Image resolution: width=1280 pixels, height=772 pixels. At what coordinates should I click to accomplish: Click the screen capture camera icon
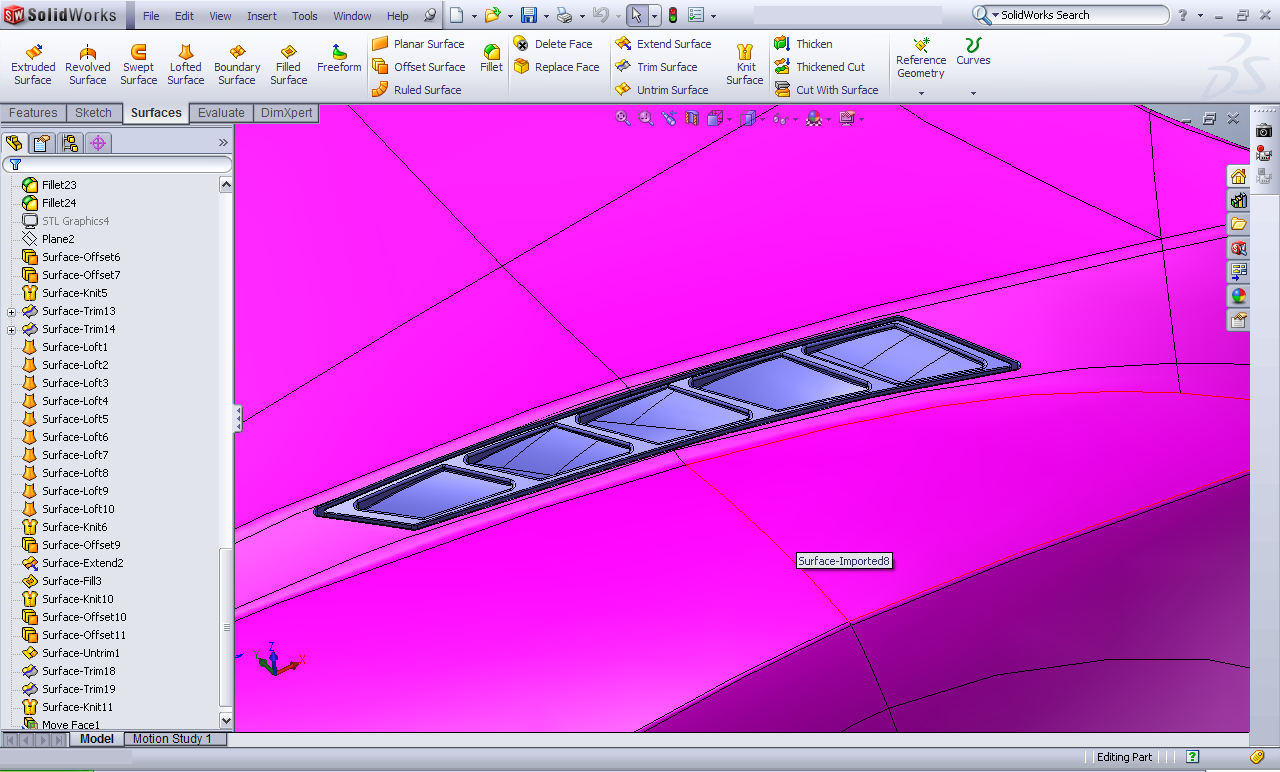click(1264, 131)
